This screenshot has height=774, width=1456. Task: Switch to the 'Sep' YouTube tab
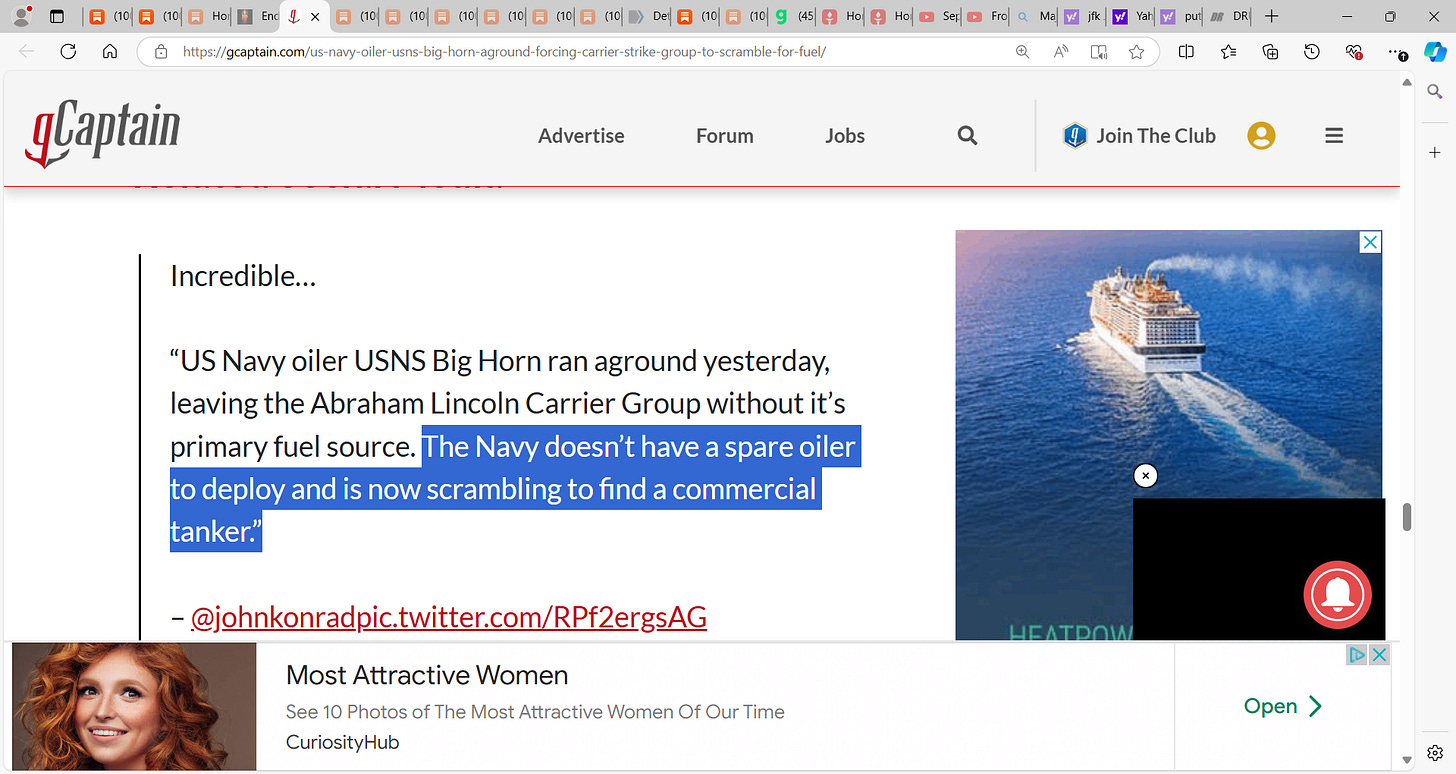938,17
